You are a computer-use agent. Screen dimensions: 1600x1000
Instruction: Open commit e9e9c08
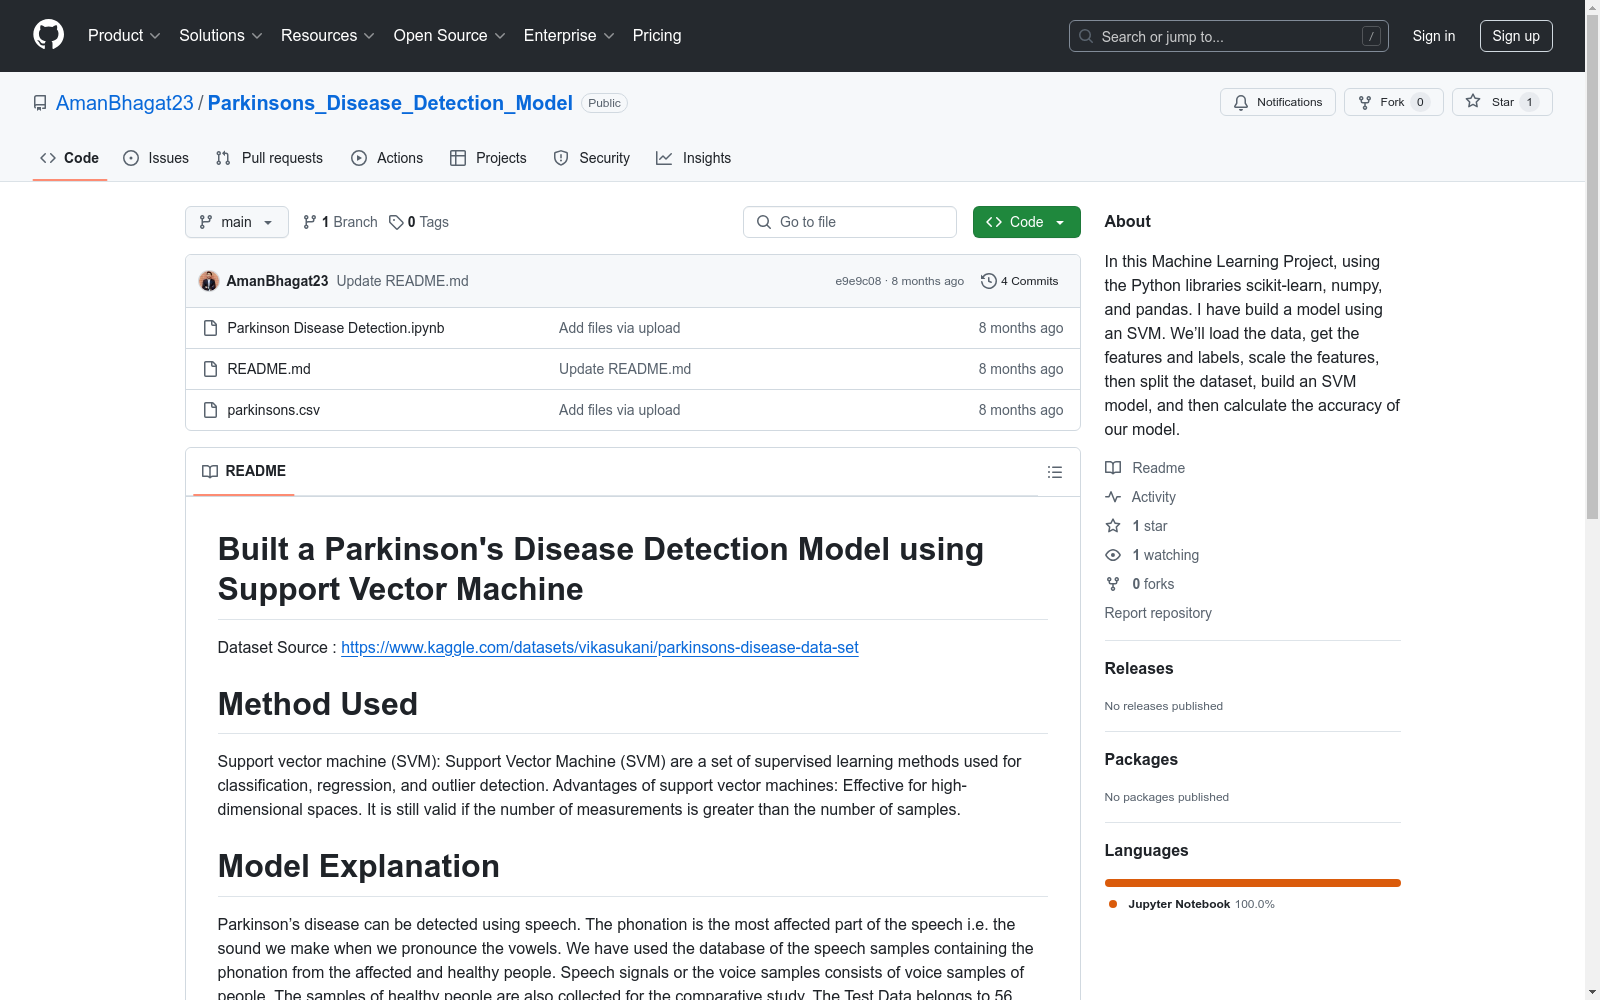(858, 281)
